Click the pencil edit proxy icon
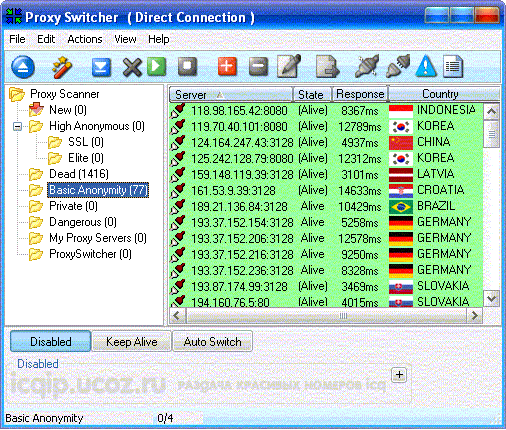This screenshot has height=430, width=506. [289, 66]
